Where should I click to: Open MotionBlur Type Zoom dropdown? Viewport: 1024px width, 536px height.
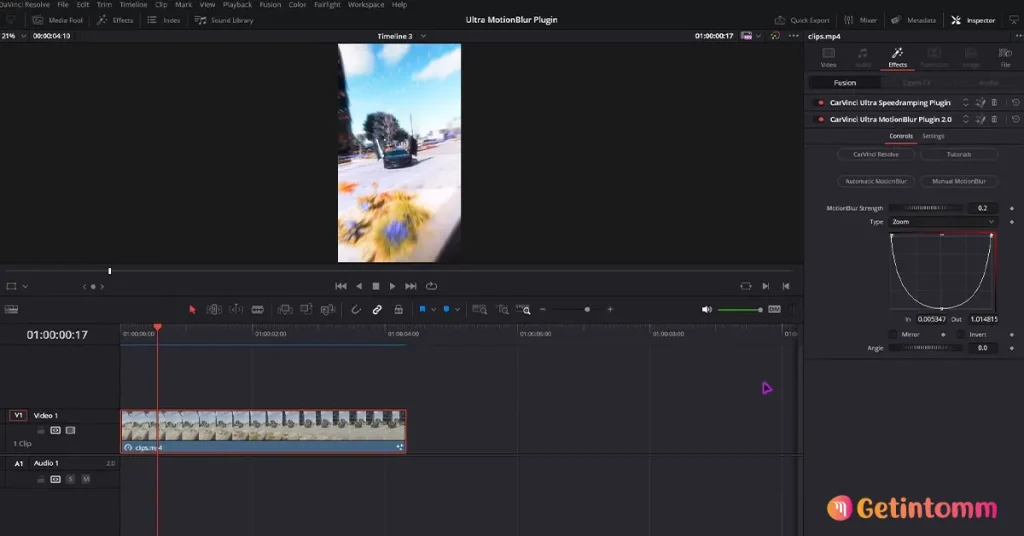pos(943,222)
